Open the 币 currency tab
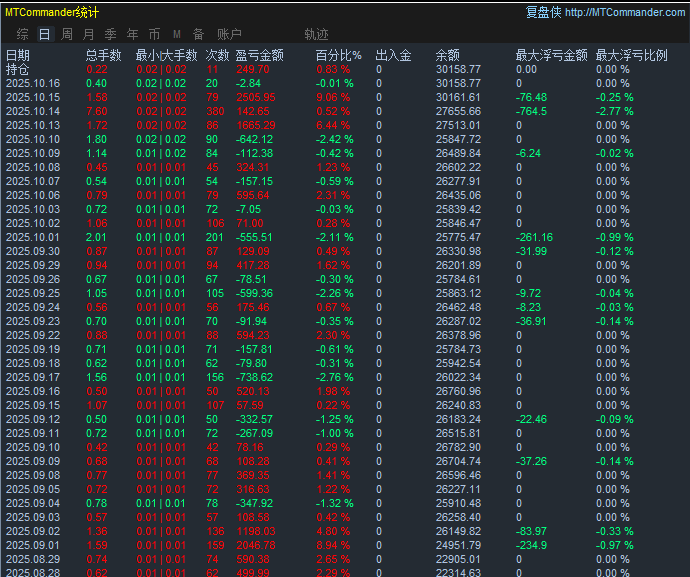This screenshot has height=577, width=690. click(x=154, y=34)
